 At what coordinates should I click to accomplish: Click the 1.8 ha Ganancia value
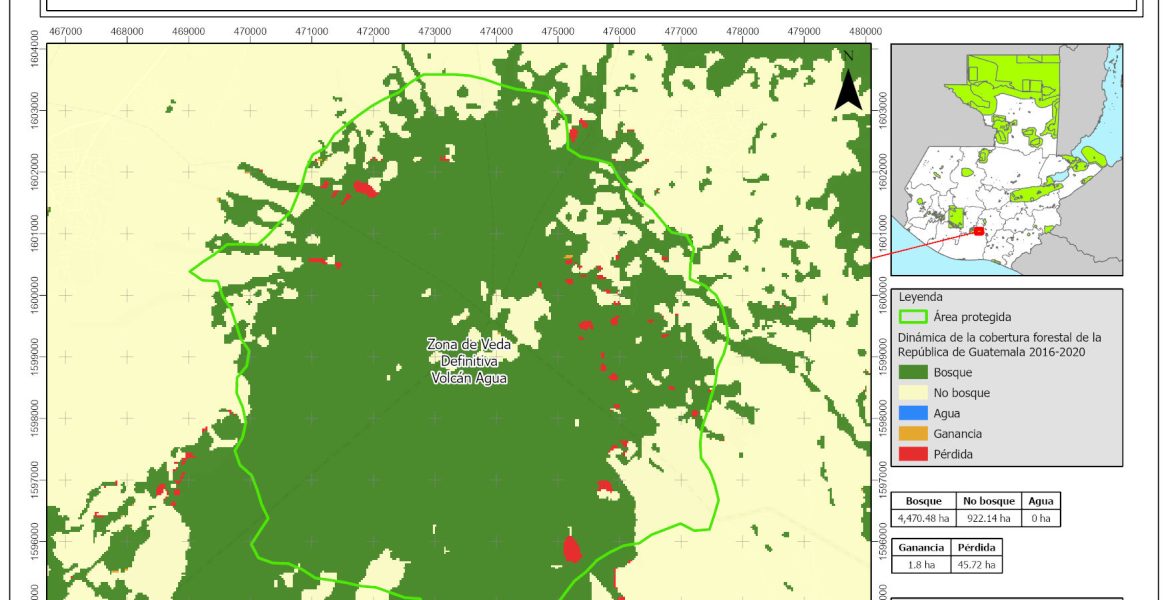coord(921,565)
